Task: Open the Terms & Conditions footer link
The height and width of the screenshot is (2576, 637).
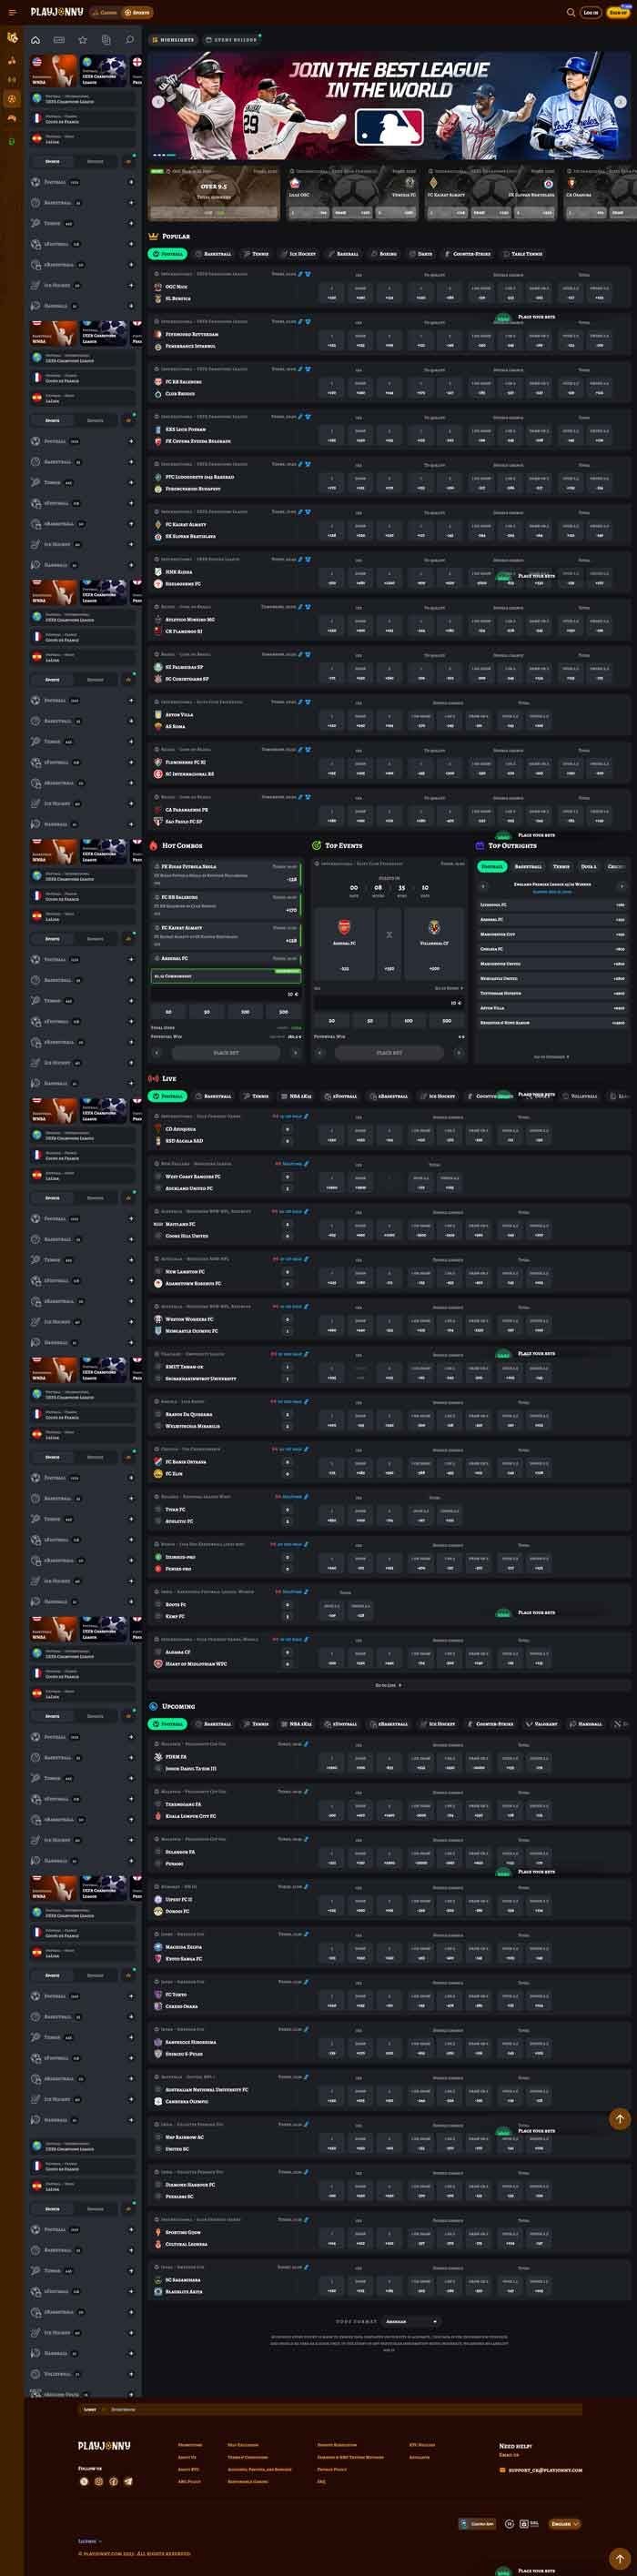Action: (x=247, y=2457)
